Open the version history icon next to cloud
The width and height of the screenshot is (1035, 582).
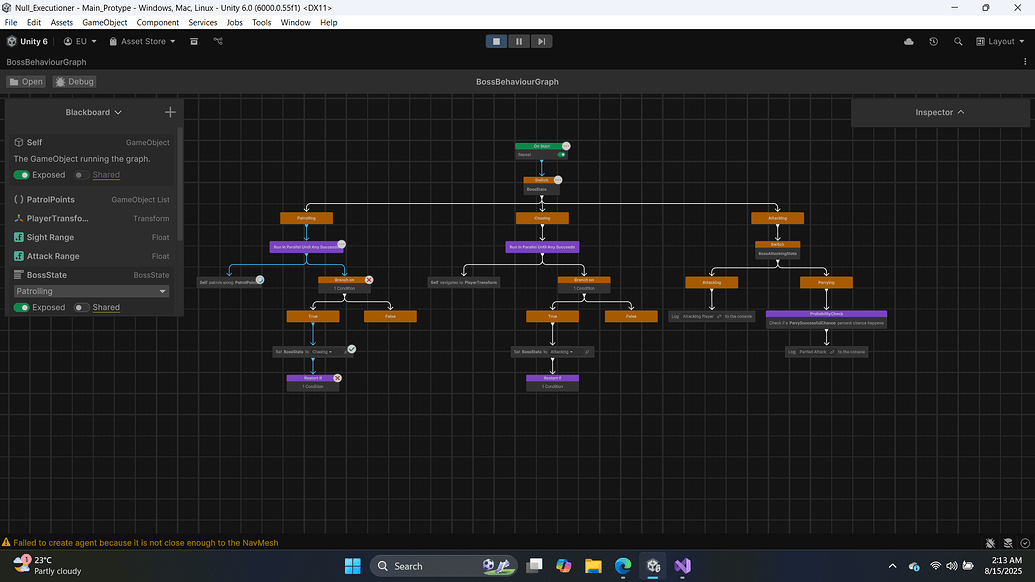933,41
